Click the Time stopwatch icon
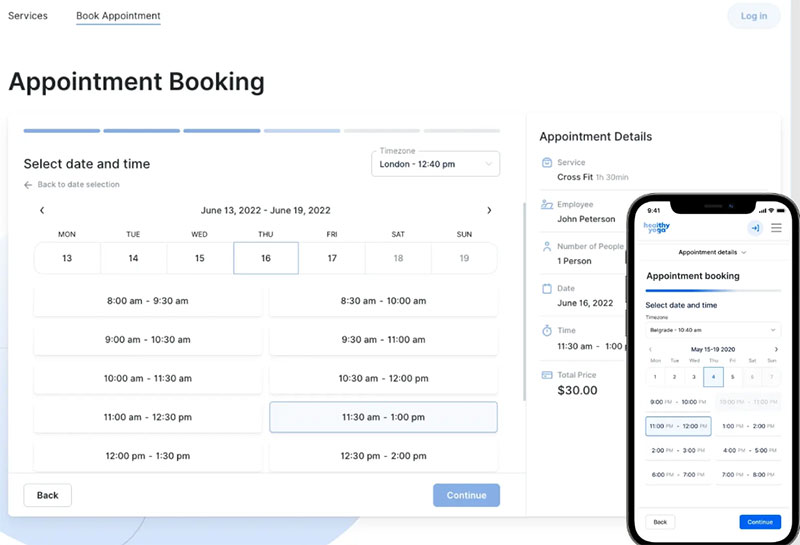The image size is (800, 545). [x=546, y=331]
